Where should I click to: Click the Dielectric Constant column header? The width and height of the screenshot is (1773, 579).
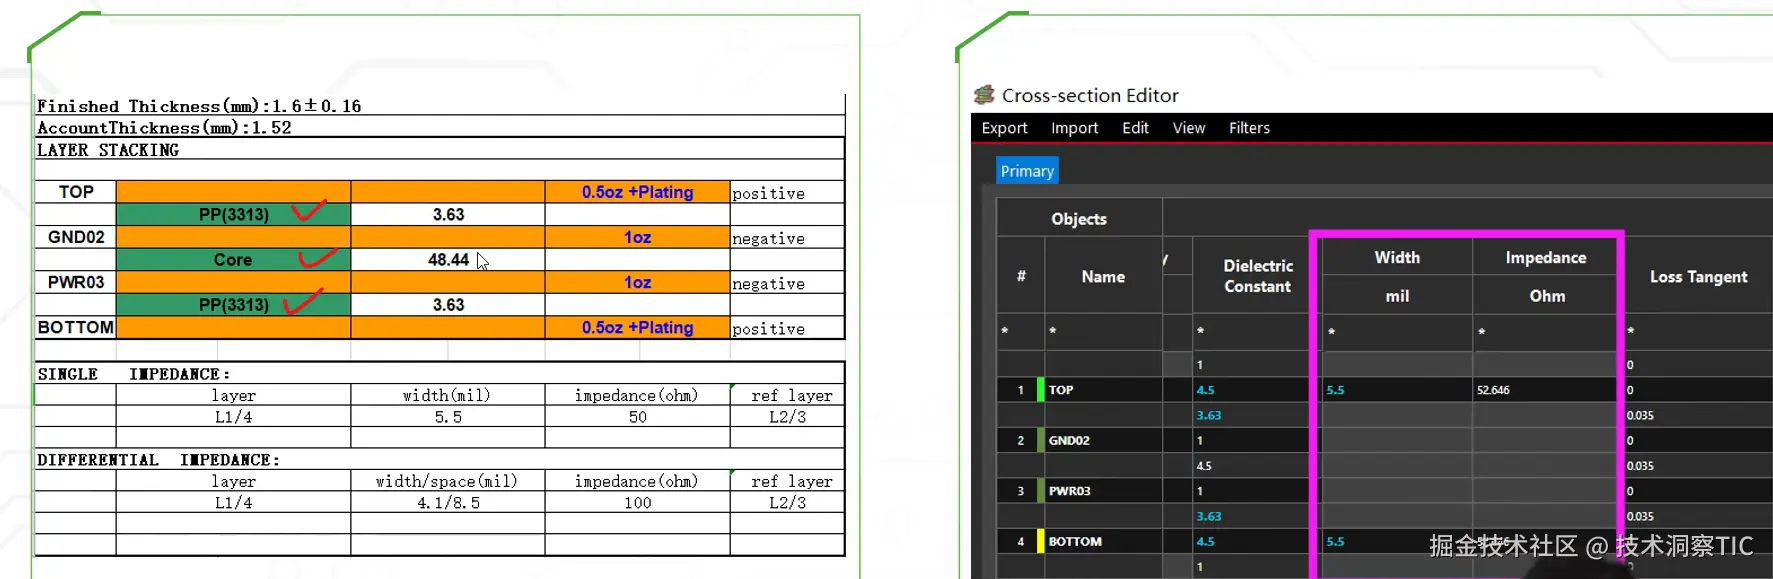1258,276
